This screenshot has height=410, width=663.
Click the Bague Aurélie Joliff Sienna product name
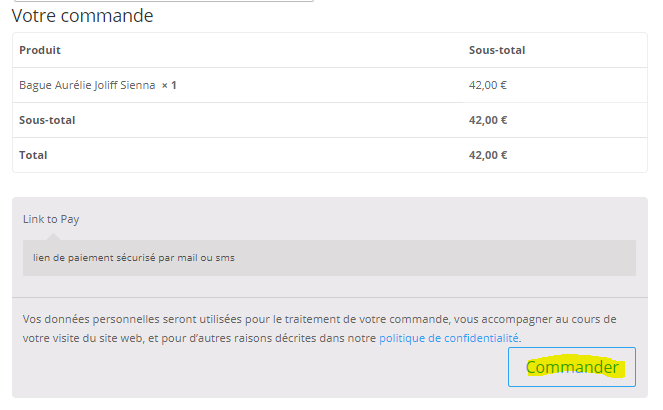(87, 85)
